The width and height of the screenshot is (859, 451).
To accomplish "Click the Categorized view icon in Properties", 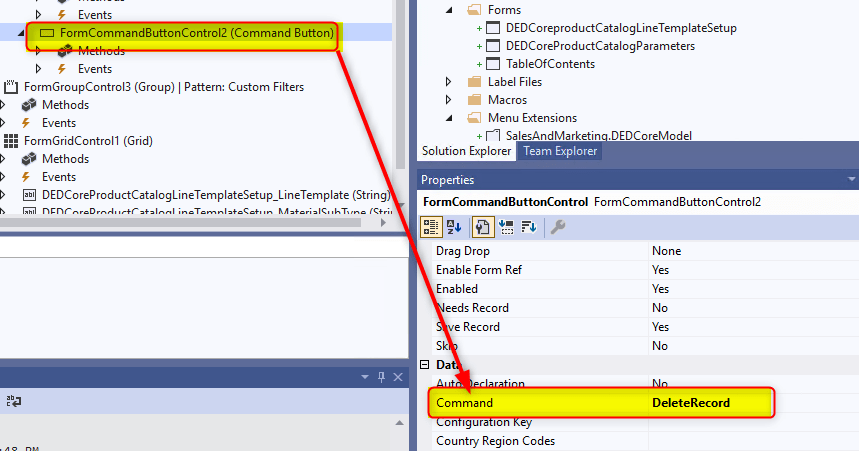I will pos(431,227).
